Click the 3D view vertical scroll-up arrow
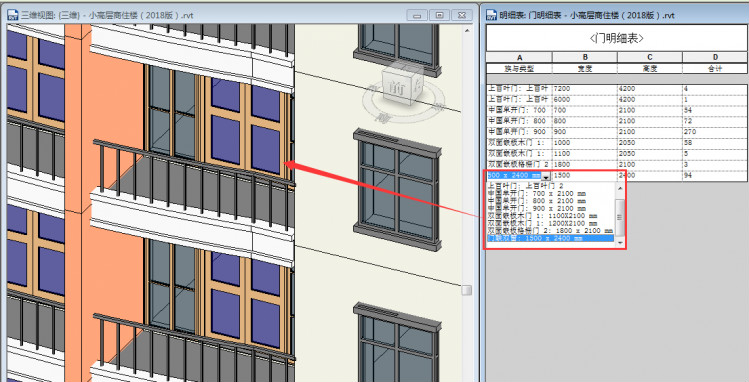 [467, 31]
